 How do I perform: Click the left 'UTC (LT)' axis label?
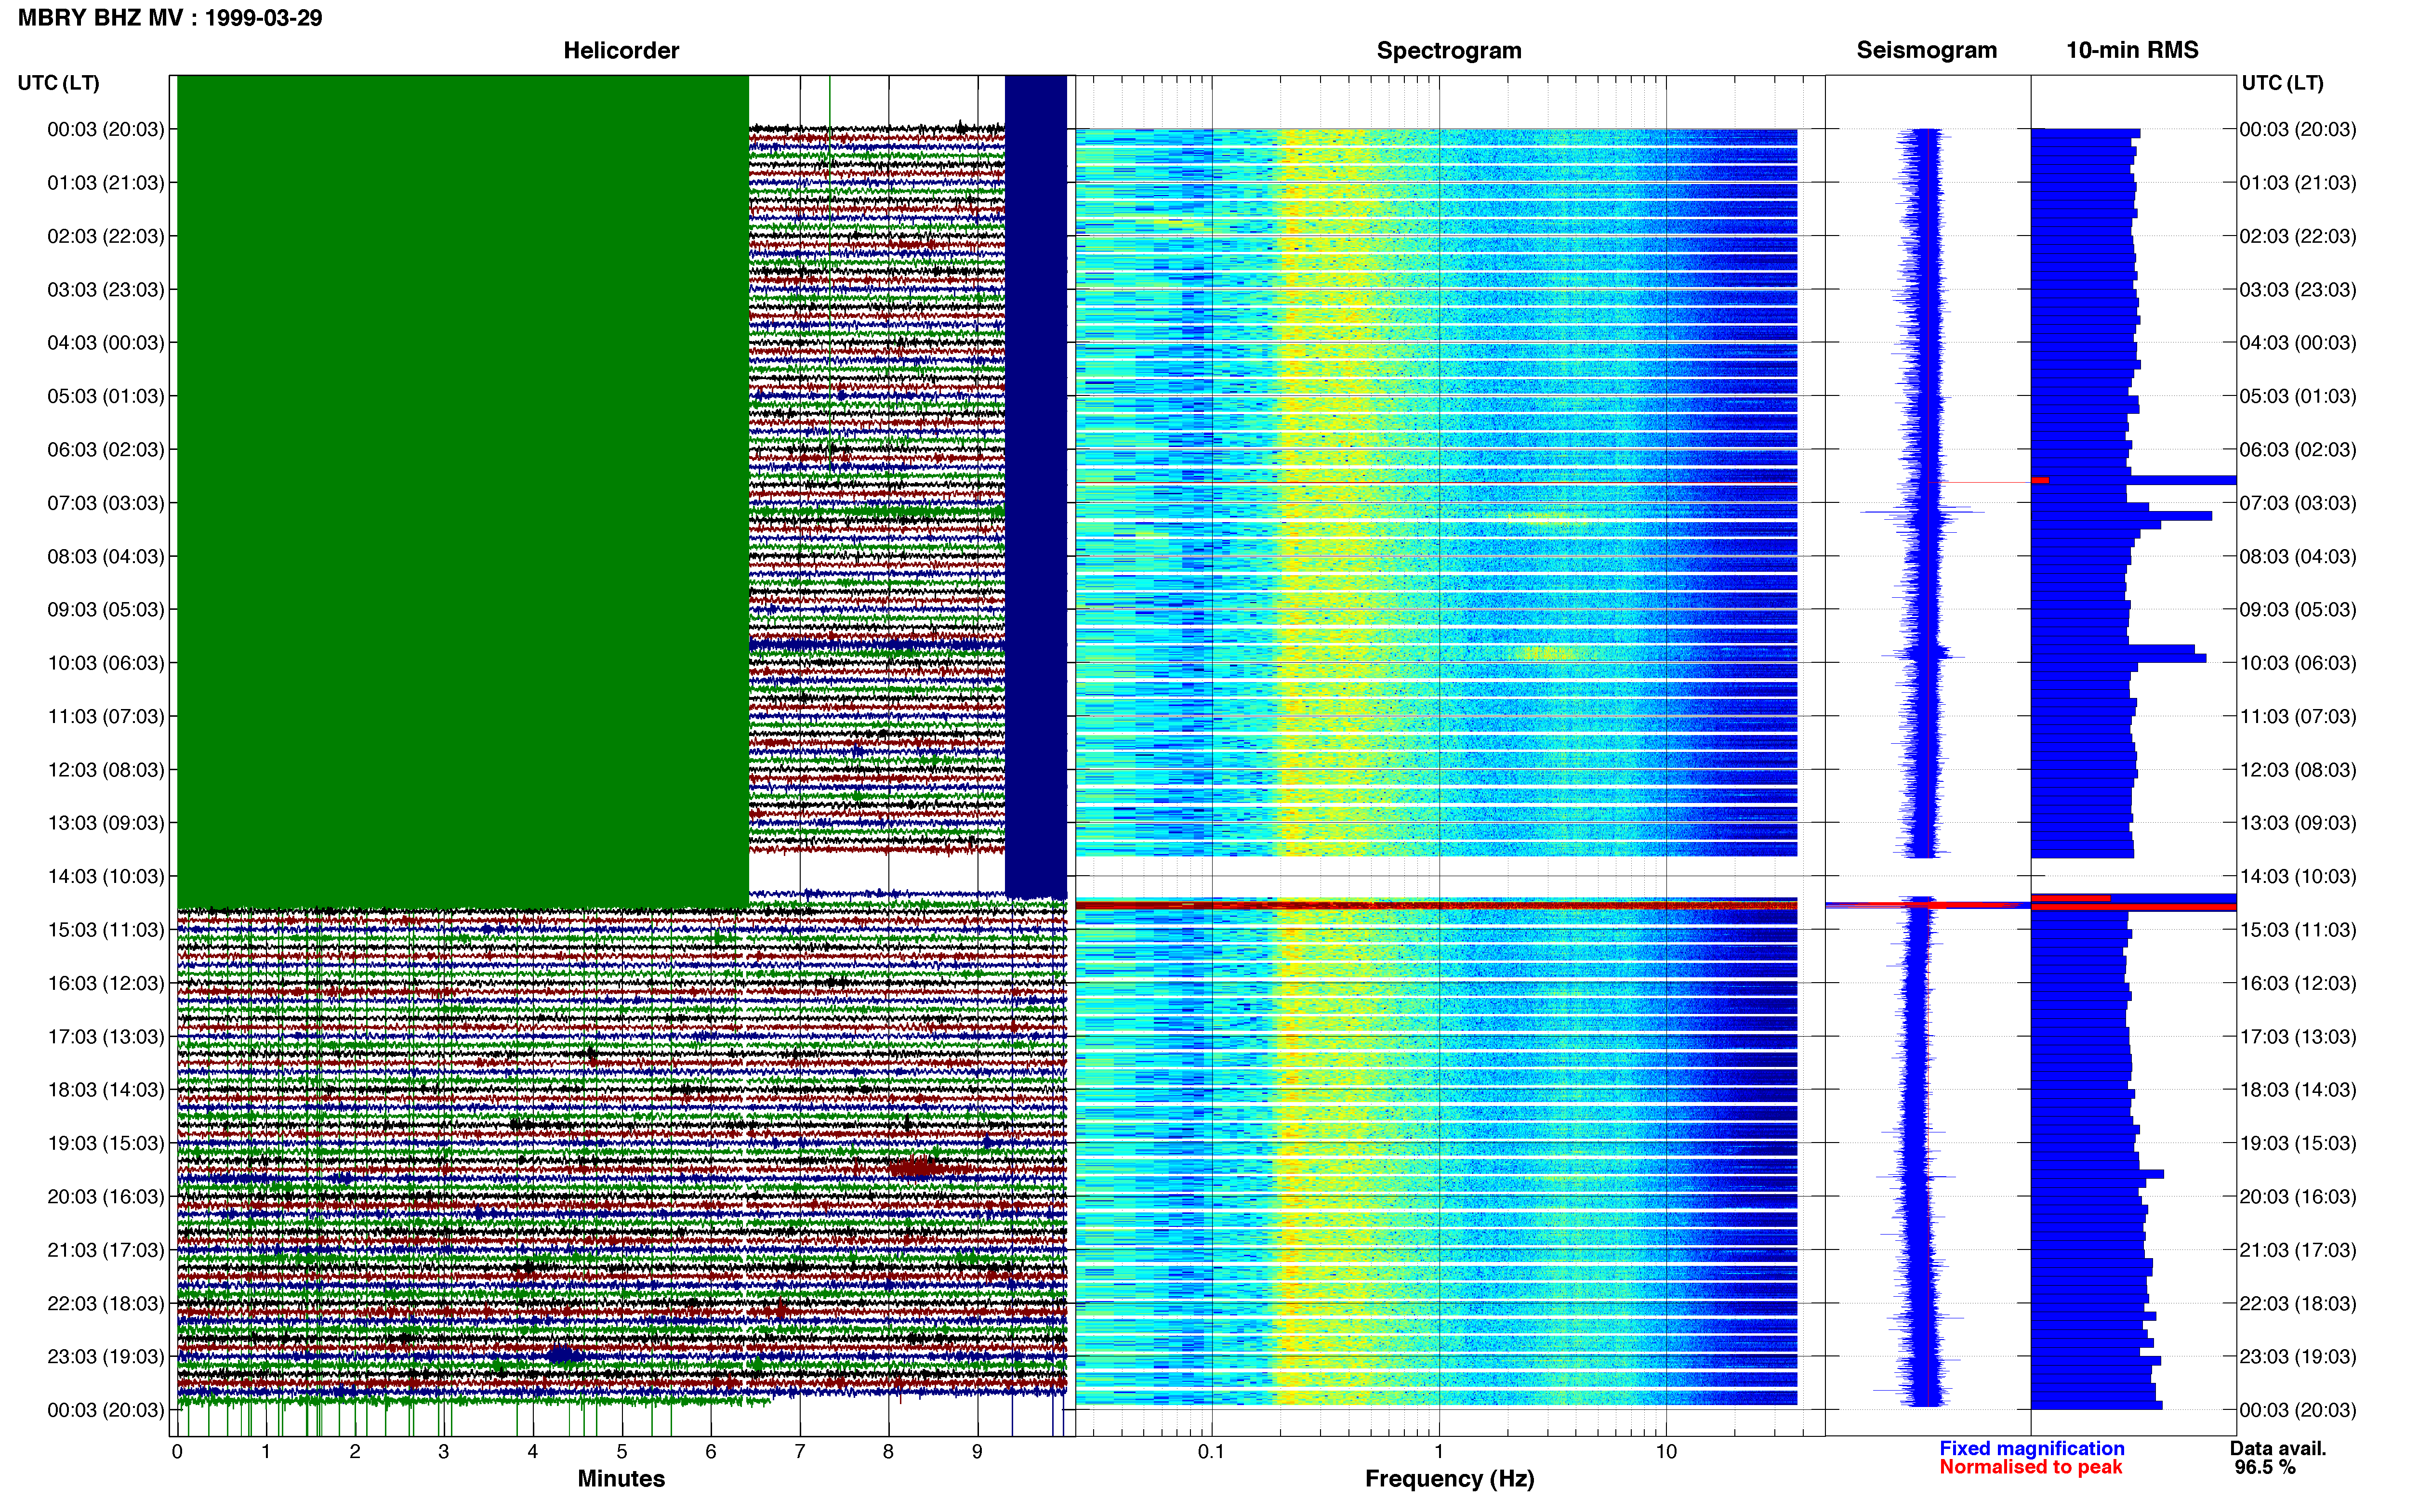coord(58,83)
